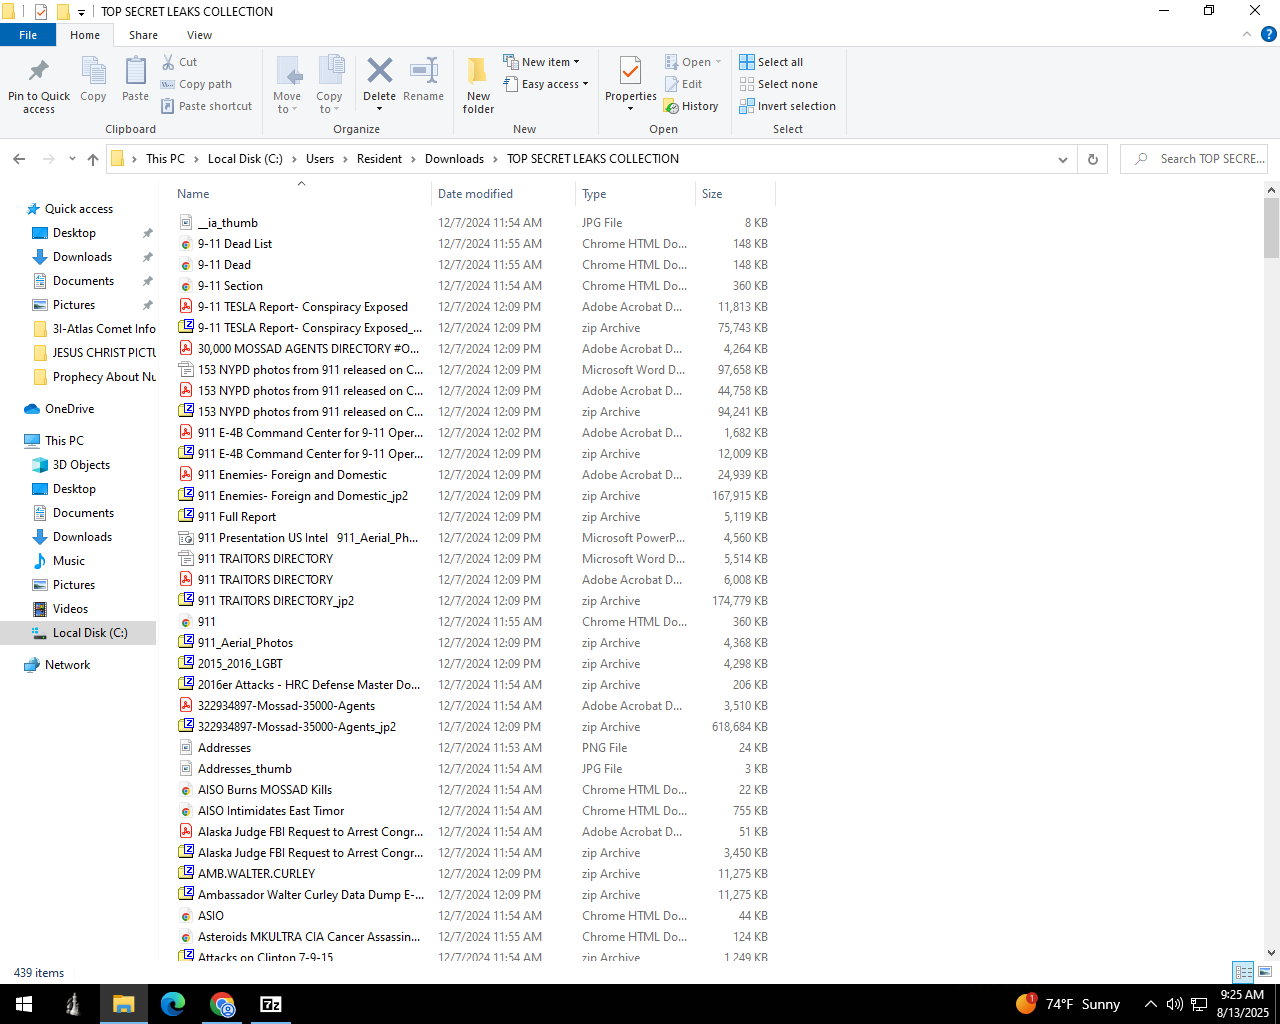
Task: Sort files by the Type column
Action: tap(635, 194)
